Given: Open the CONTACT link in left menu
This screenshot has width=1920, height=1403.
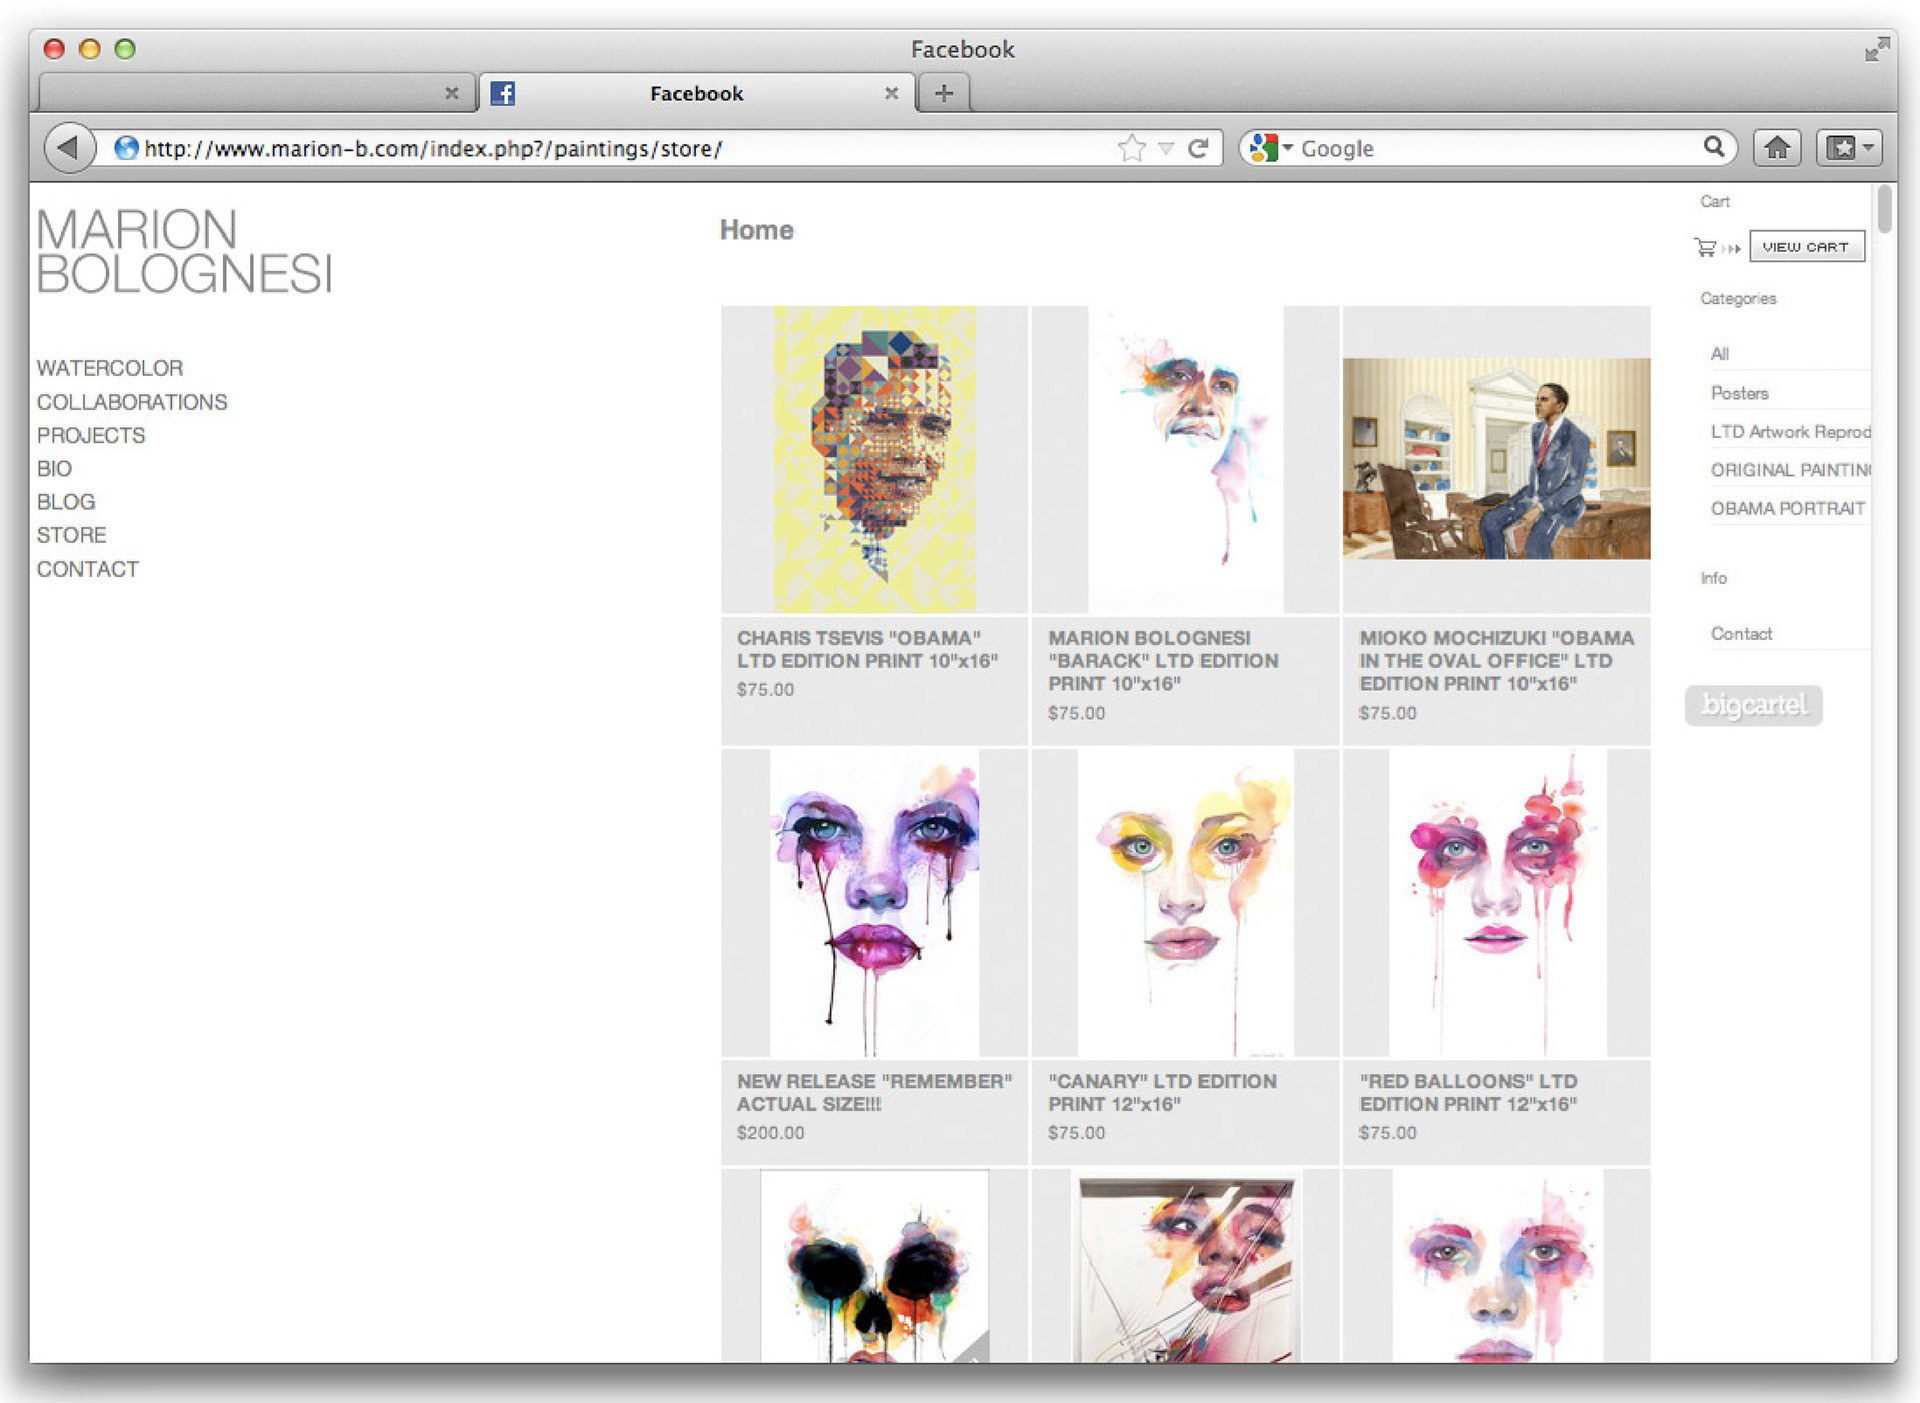Looking at the screenshot, I should pyautogui.click(x=88, y=569).
